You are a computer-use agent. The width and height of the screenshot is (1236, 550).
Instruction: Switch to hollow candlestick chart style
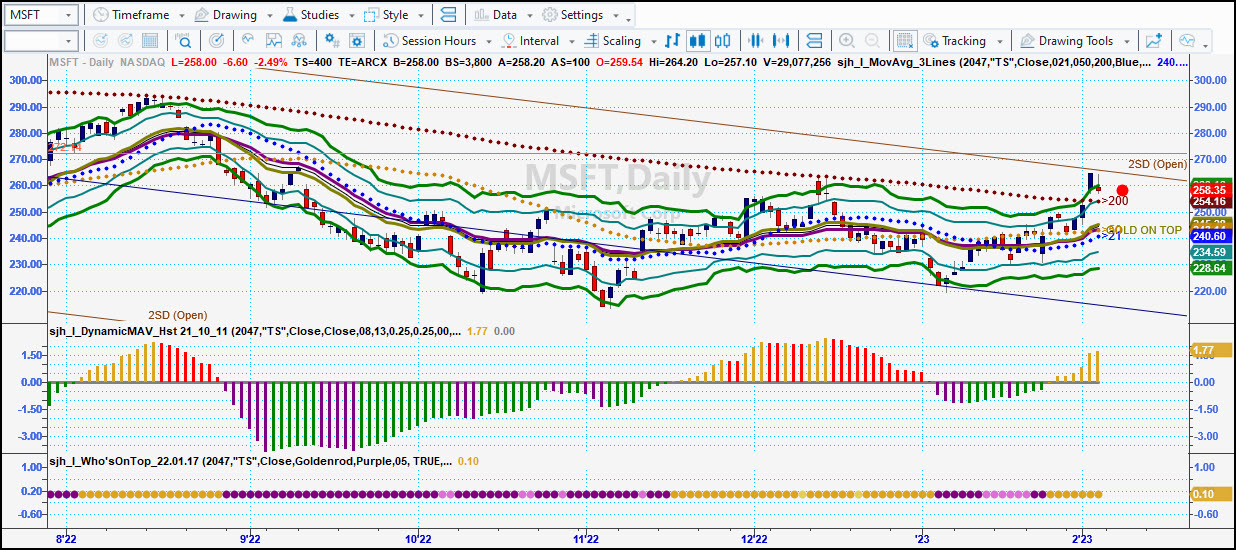(x=723, y=41)
